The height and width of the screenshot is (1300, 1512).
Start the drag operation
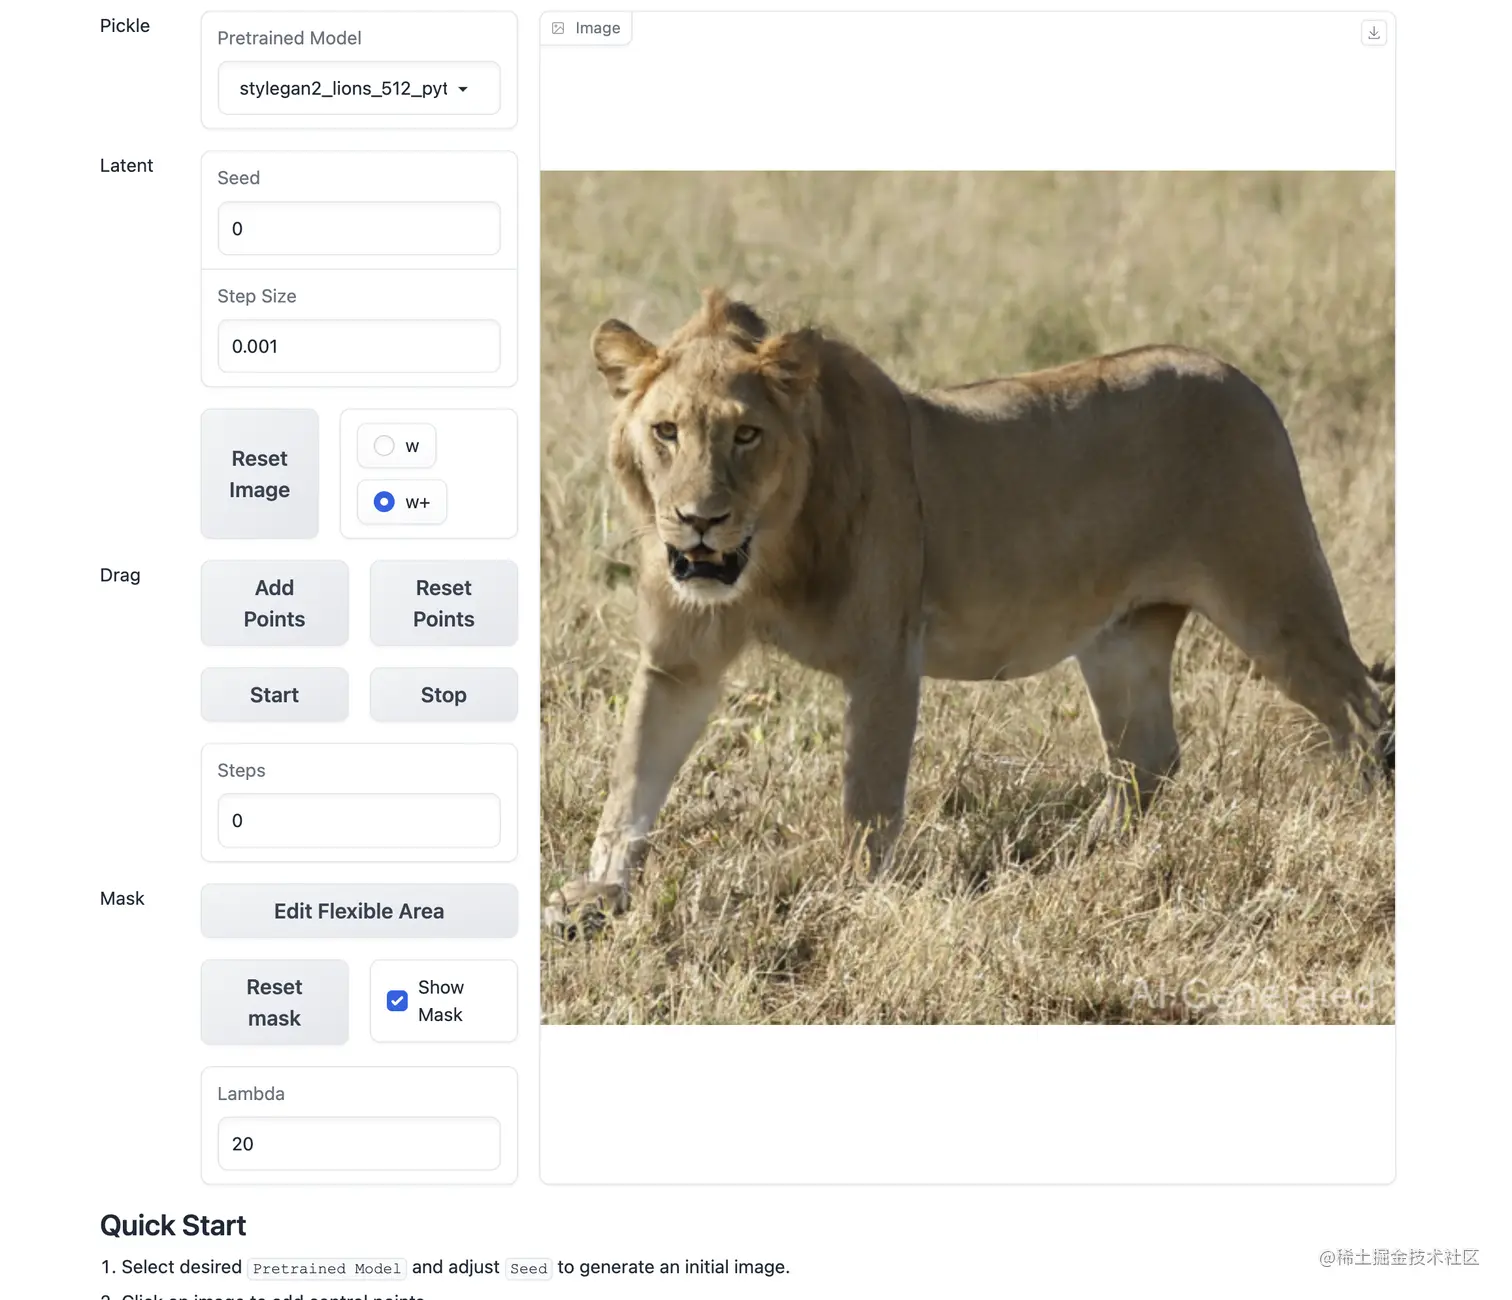pyautogui.click(x=274, y=695)
